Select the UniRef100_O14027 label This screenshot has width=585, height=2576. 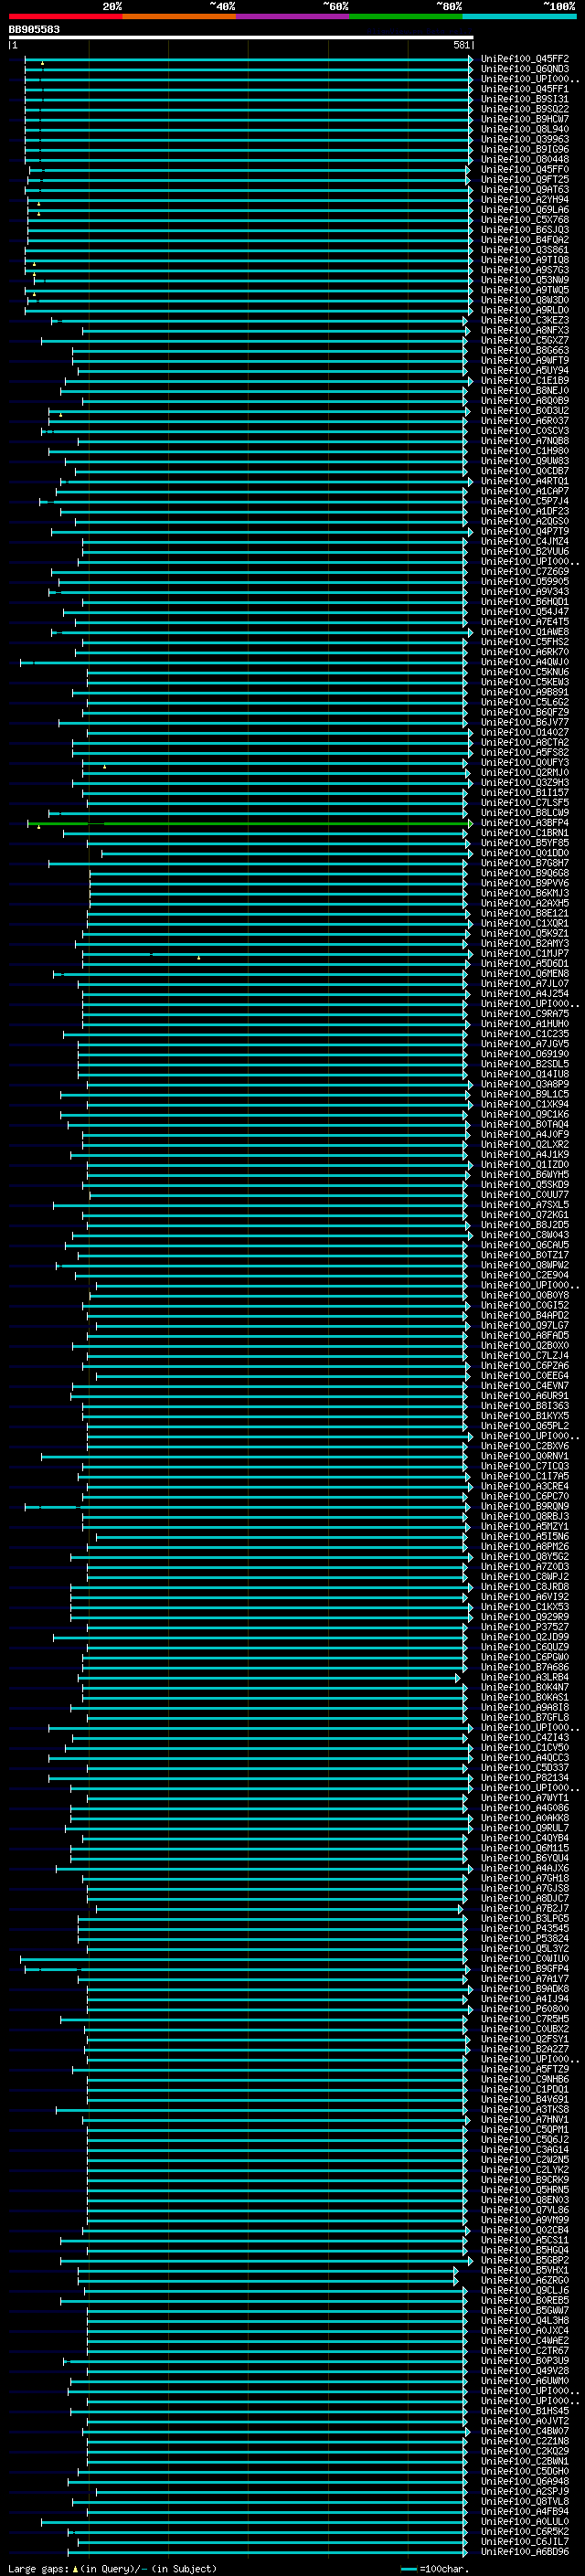click(525, 732)
